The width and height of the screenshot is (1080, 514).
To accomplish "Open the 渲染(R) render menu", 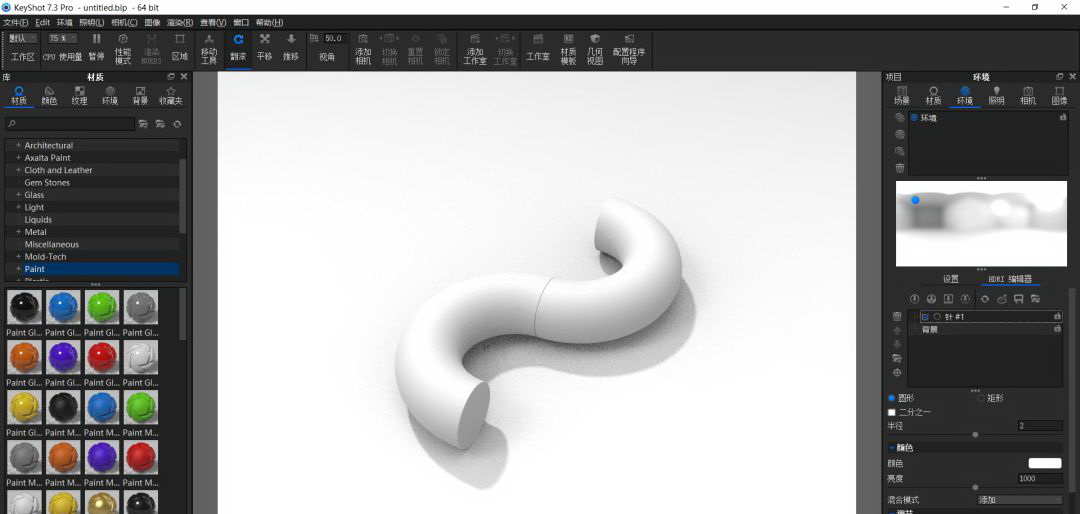I will pos(180,23).
